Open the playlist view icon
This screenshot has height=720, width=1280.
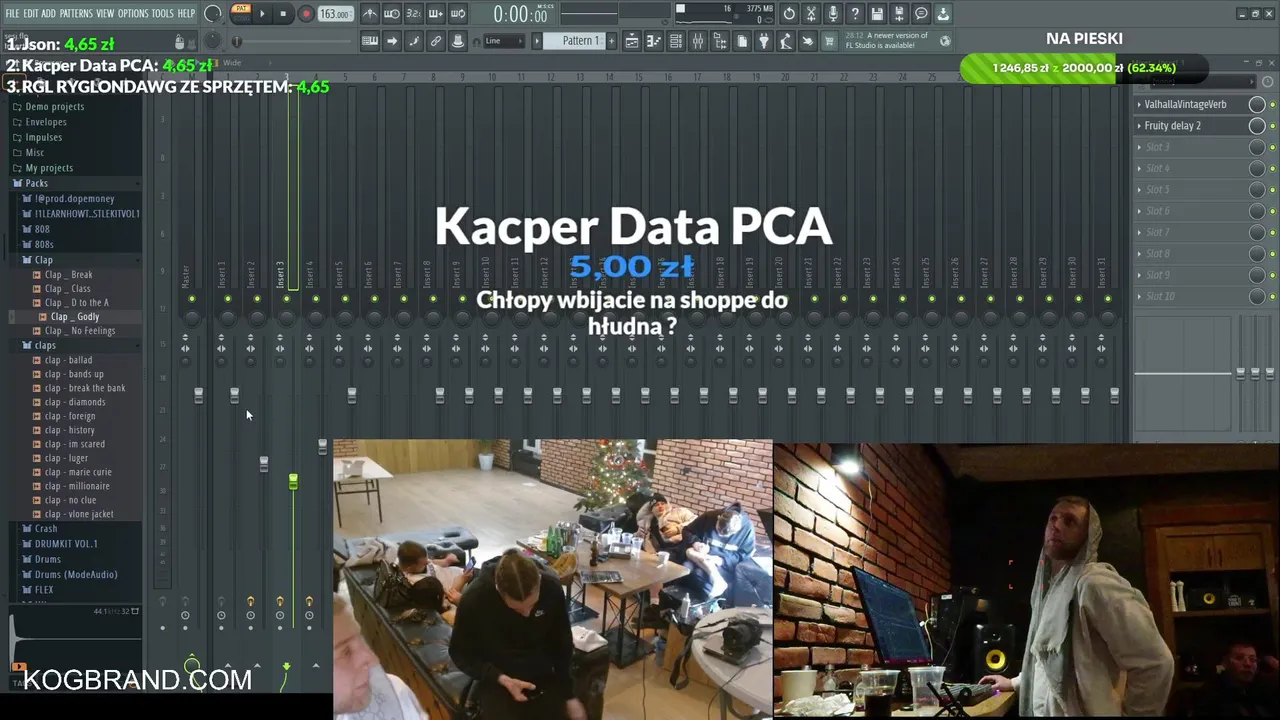pos(632,41)
